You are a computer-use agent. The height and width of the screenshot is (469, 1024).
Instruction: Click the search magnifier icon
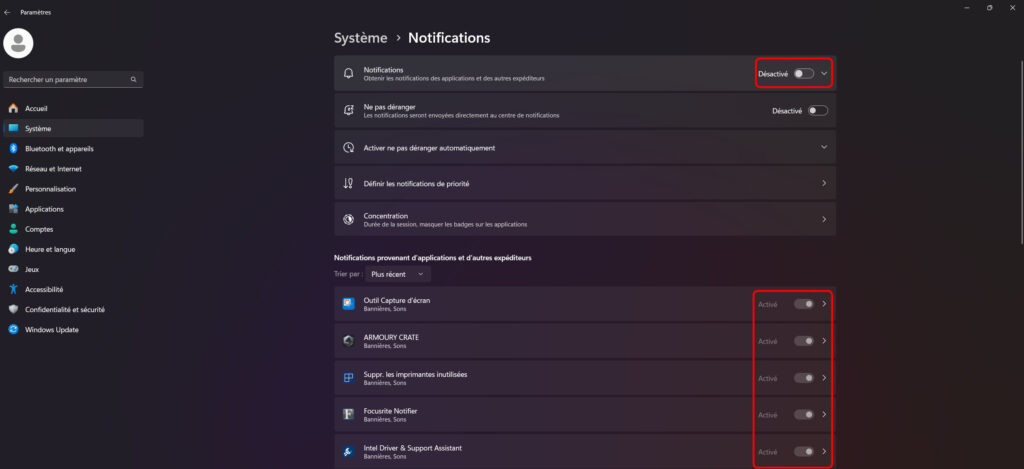[133, 80]
